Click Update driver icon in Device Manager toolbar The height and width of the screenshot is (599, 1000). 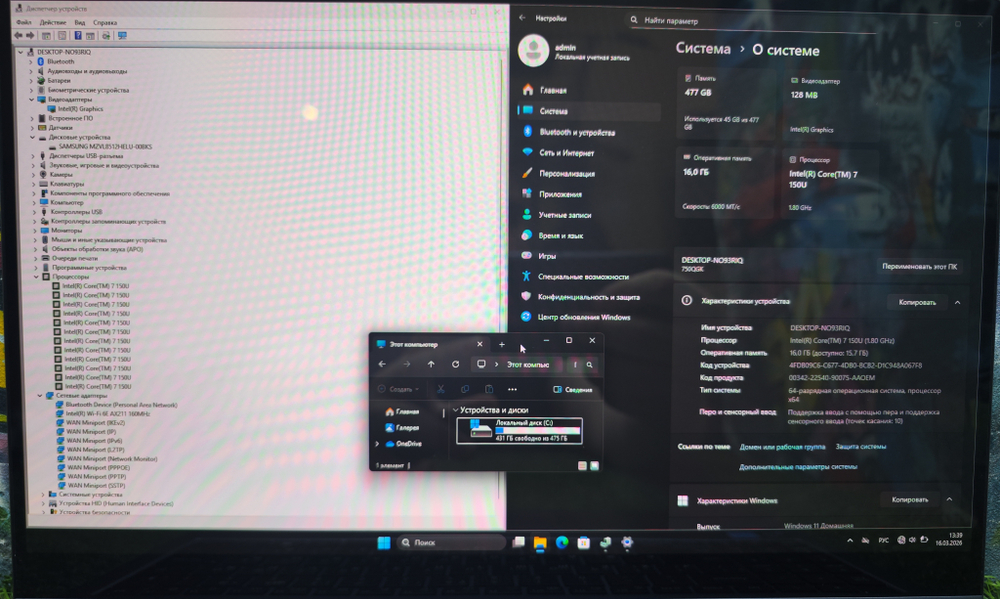pos(106,36)
